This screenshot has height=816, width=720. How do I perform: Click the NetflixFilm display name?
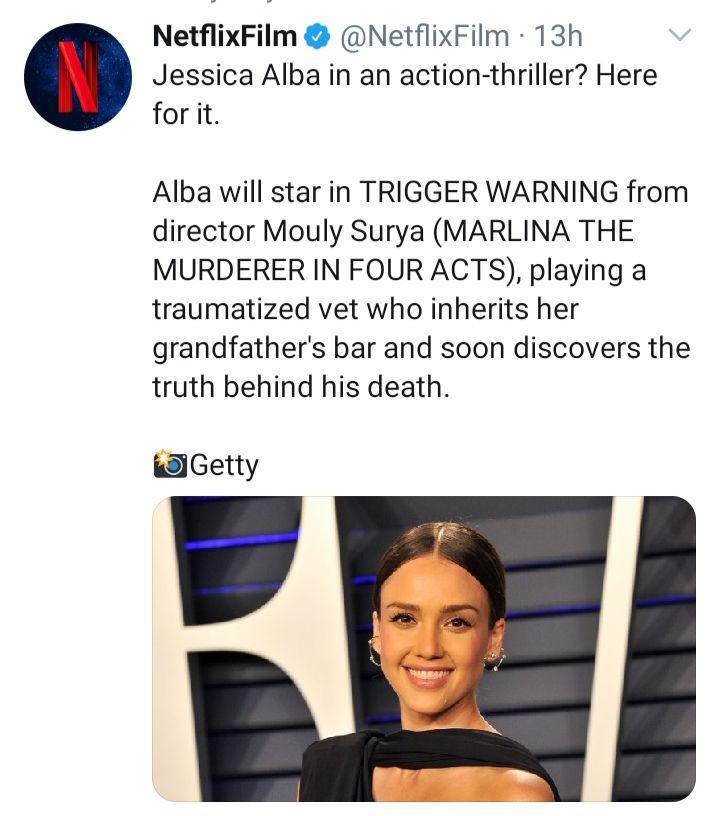click(x=225, y=36)
